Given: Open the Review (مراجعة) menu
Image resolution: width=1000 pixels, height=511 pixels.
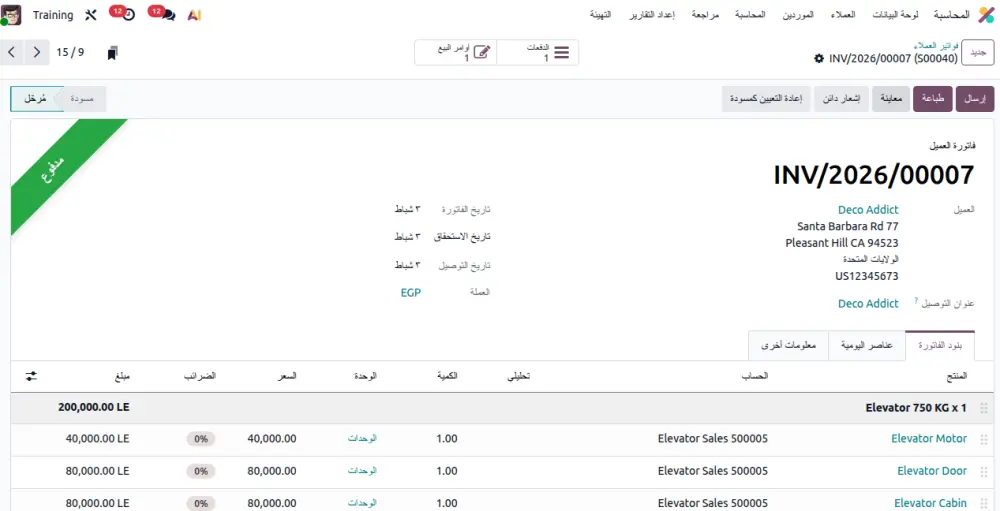Looking at the screenshot, I should (x=705, y=15).
